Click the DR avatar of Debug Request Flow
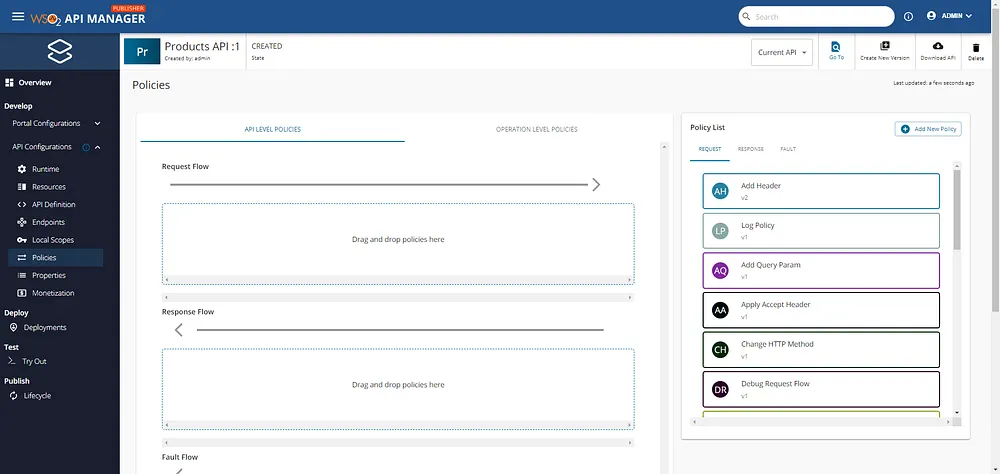The width and height of the screenshot is (1000, 474). 720,389
